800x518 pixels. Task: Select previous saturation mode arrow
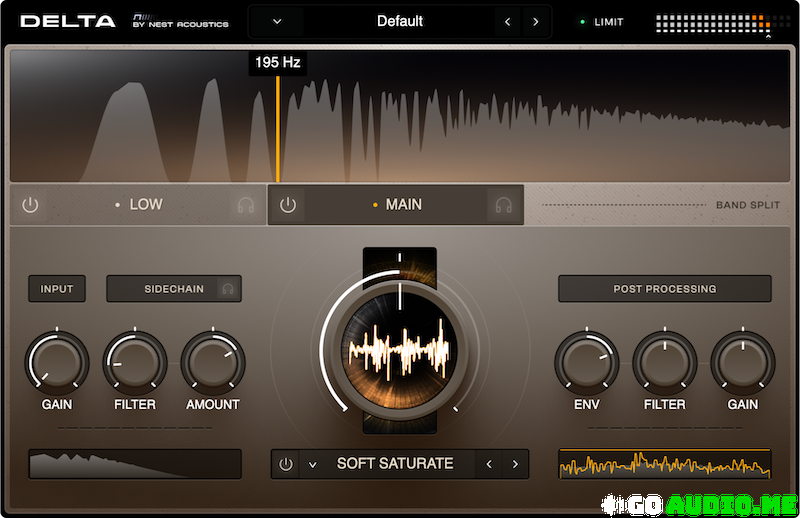(489, 464)
